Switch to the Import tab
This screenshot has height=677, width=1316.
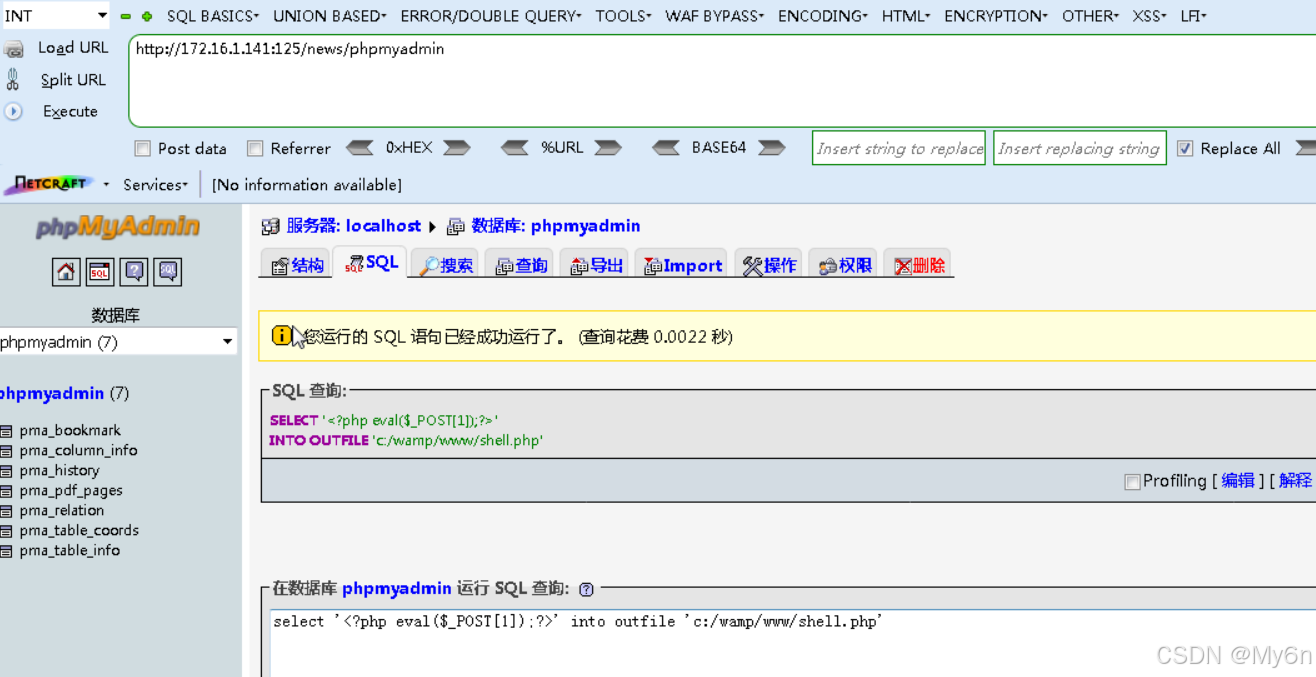[x=682, y=265]
